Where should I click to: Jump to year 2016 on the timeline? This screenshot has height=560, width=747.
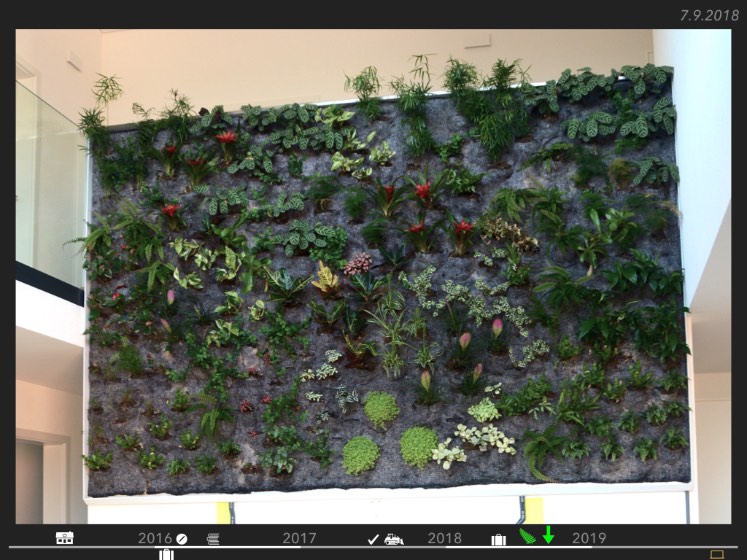click(x=155, y=538)
